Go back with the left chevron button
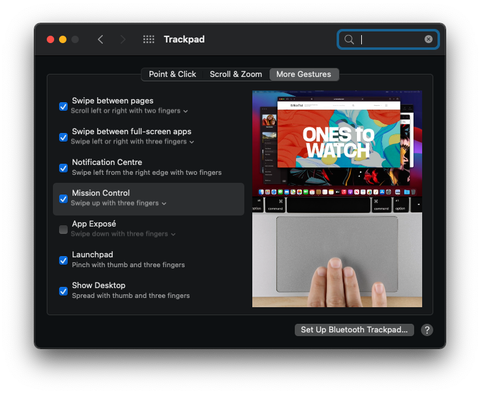Viewport: 480px width, 394px height. click(x=100, y=39)
